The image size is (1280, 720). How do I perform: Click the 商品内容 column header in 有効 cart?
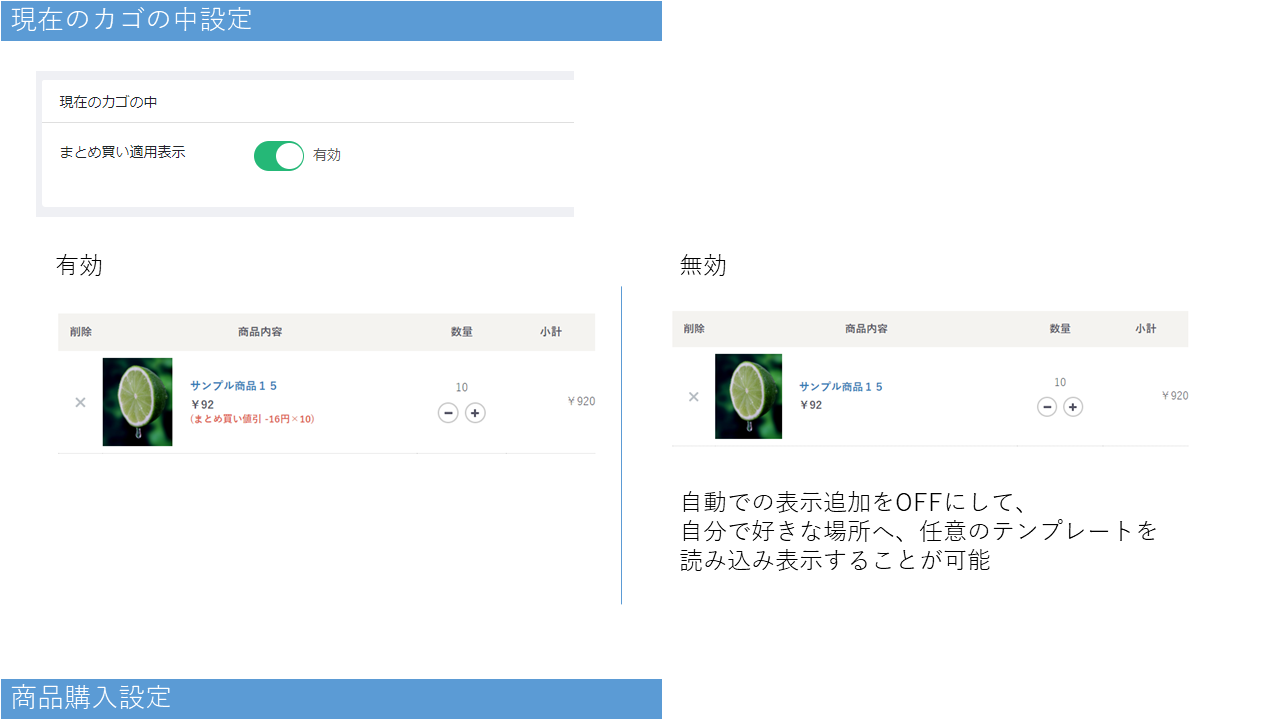point(267,332)
